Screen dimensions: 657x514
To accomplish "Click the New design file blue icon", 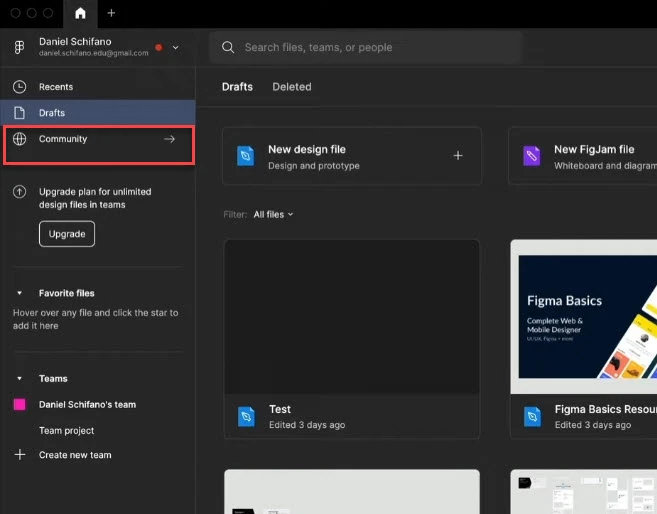I will tap(246, 156).
